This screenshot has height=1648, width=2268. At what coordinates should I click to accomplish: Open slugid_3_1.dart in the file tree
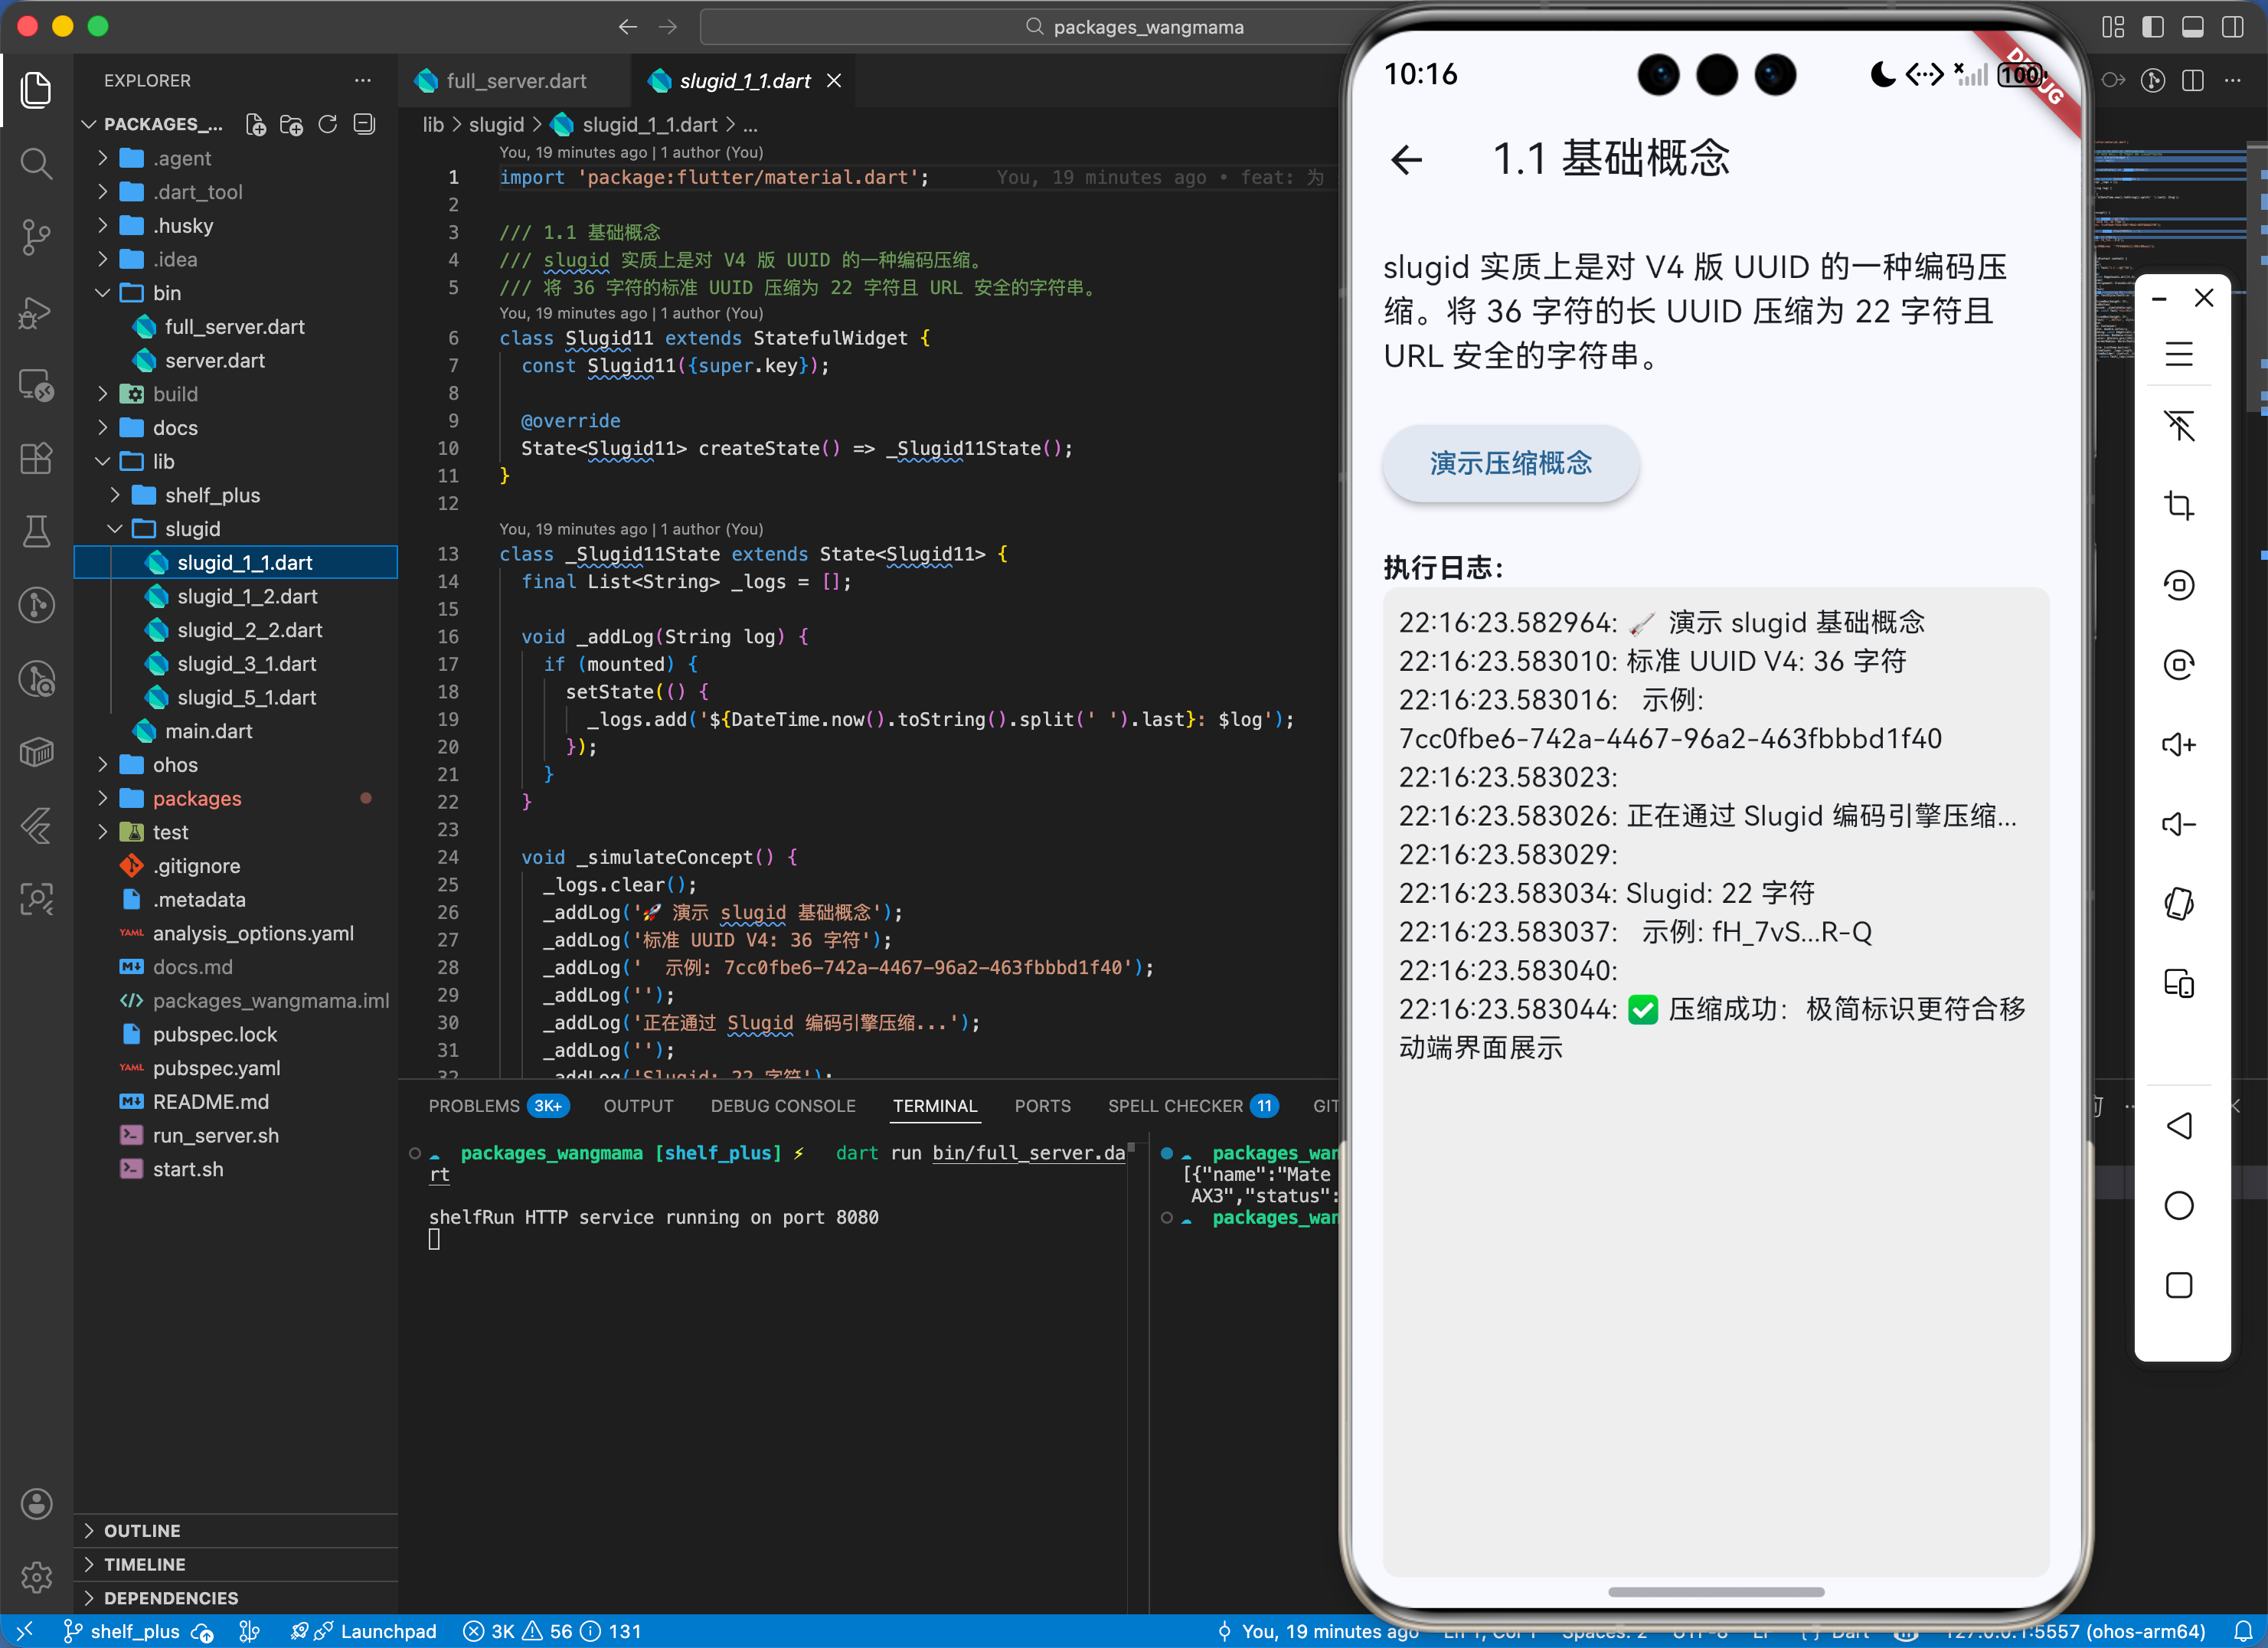pos(246,663)
